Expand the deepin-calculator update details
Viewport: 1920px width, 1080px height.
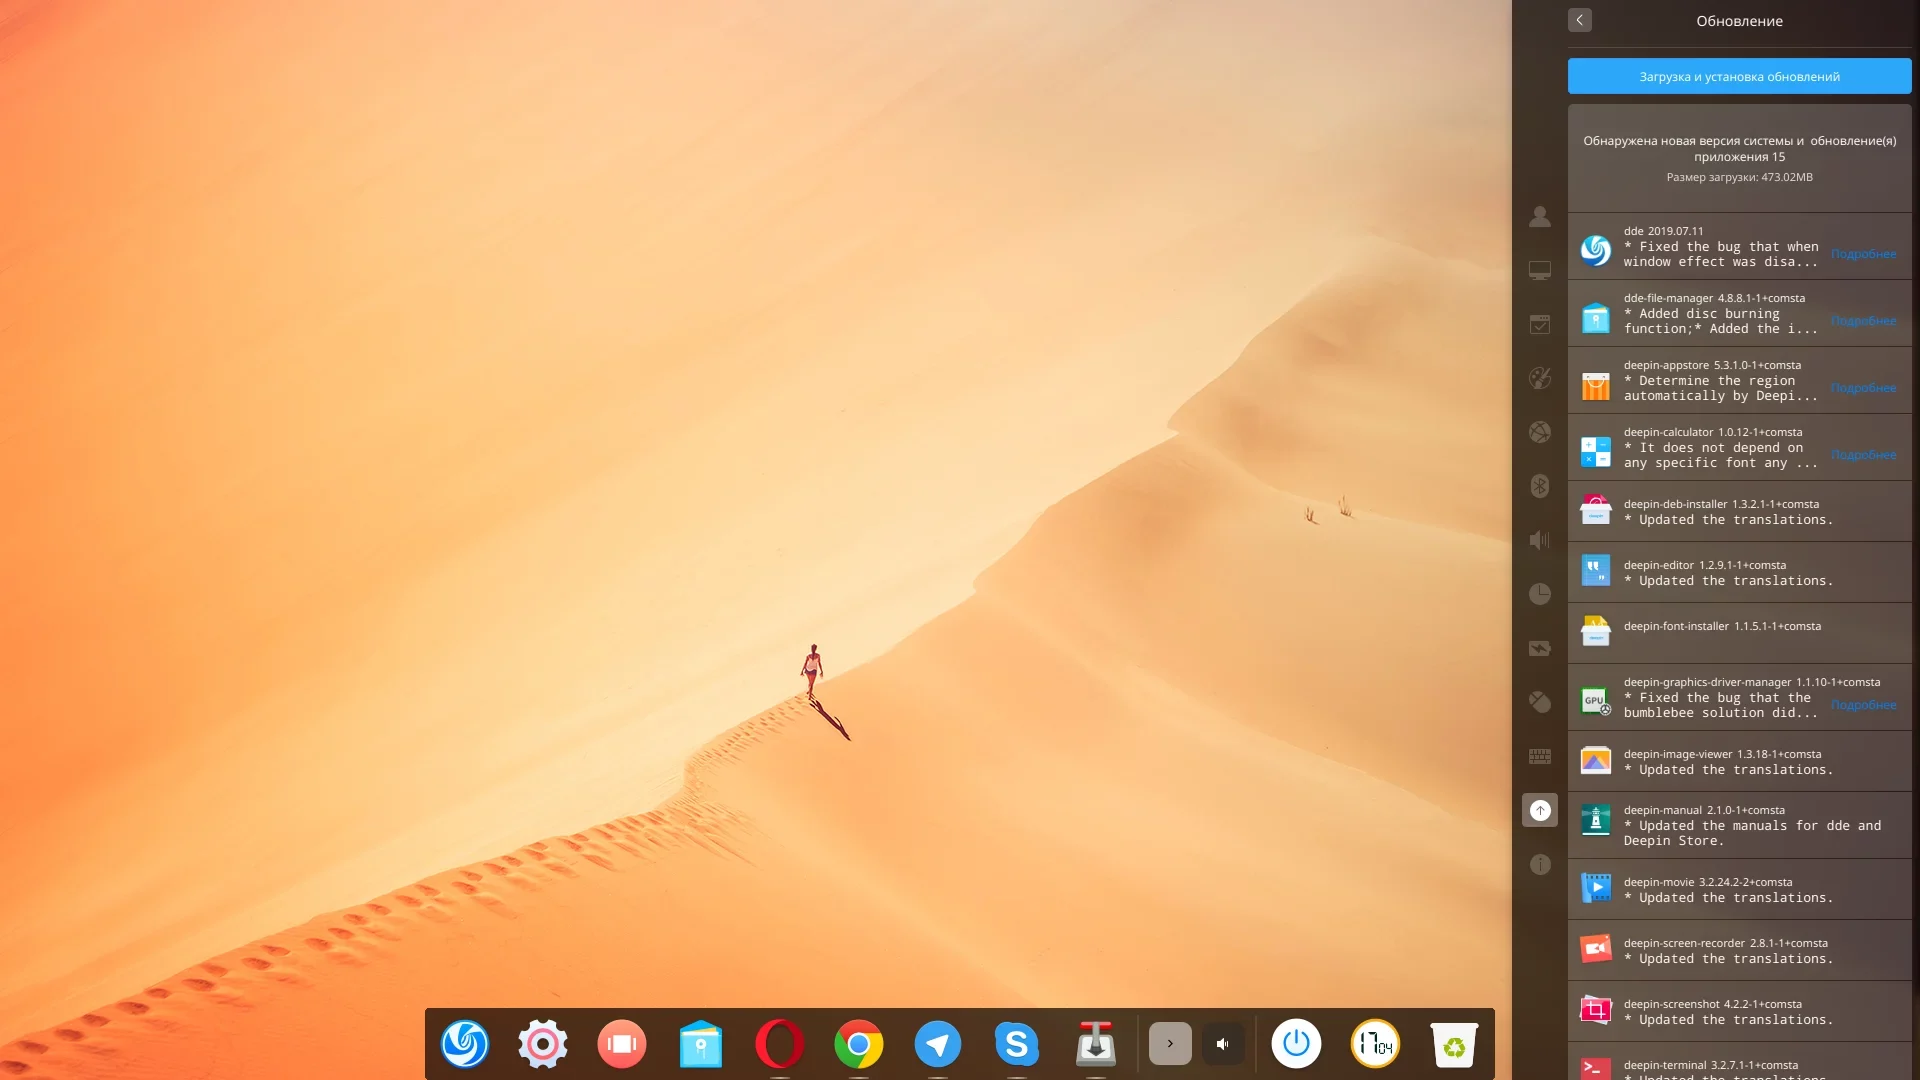pos(1864,455)
